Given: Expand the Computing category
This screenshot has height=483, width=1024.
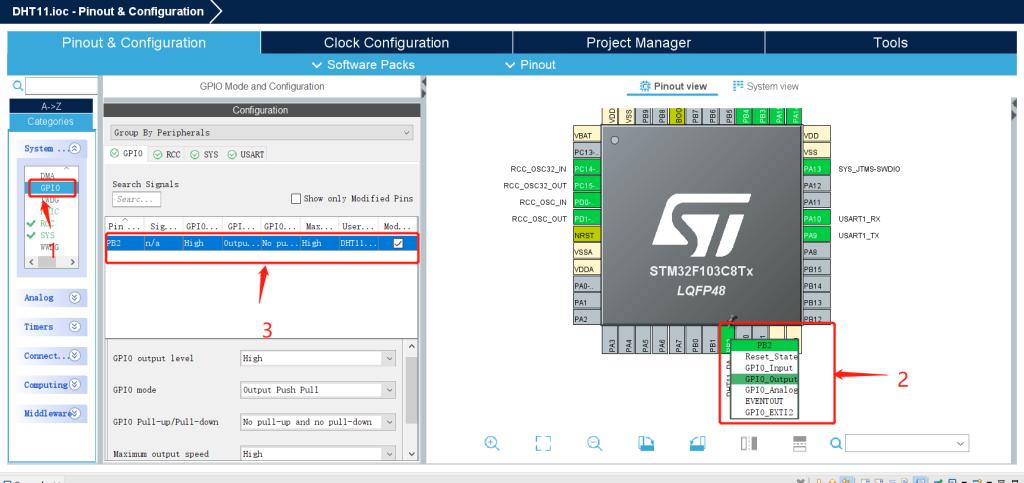Looking at the screenshot, I should coord(74,384).
